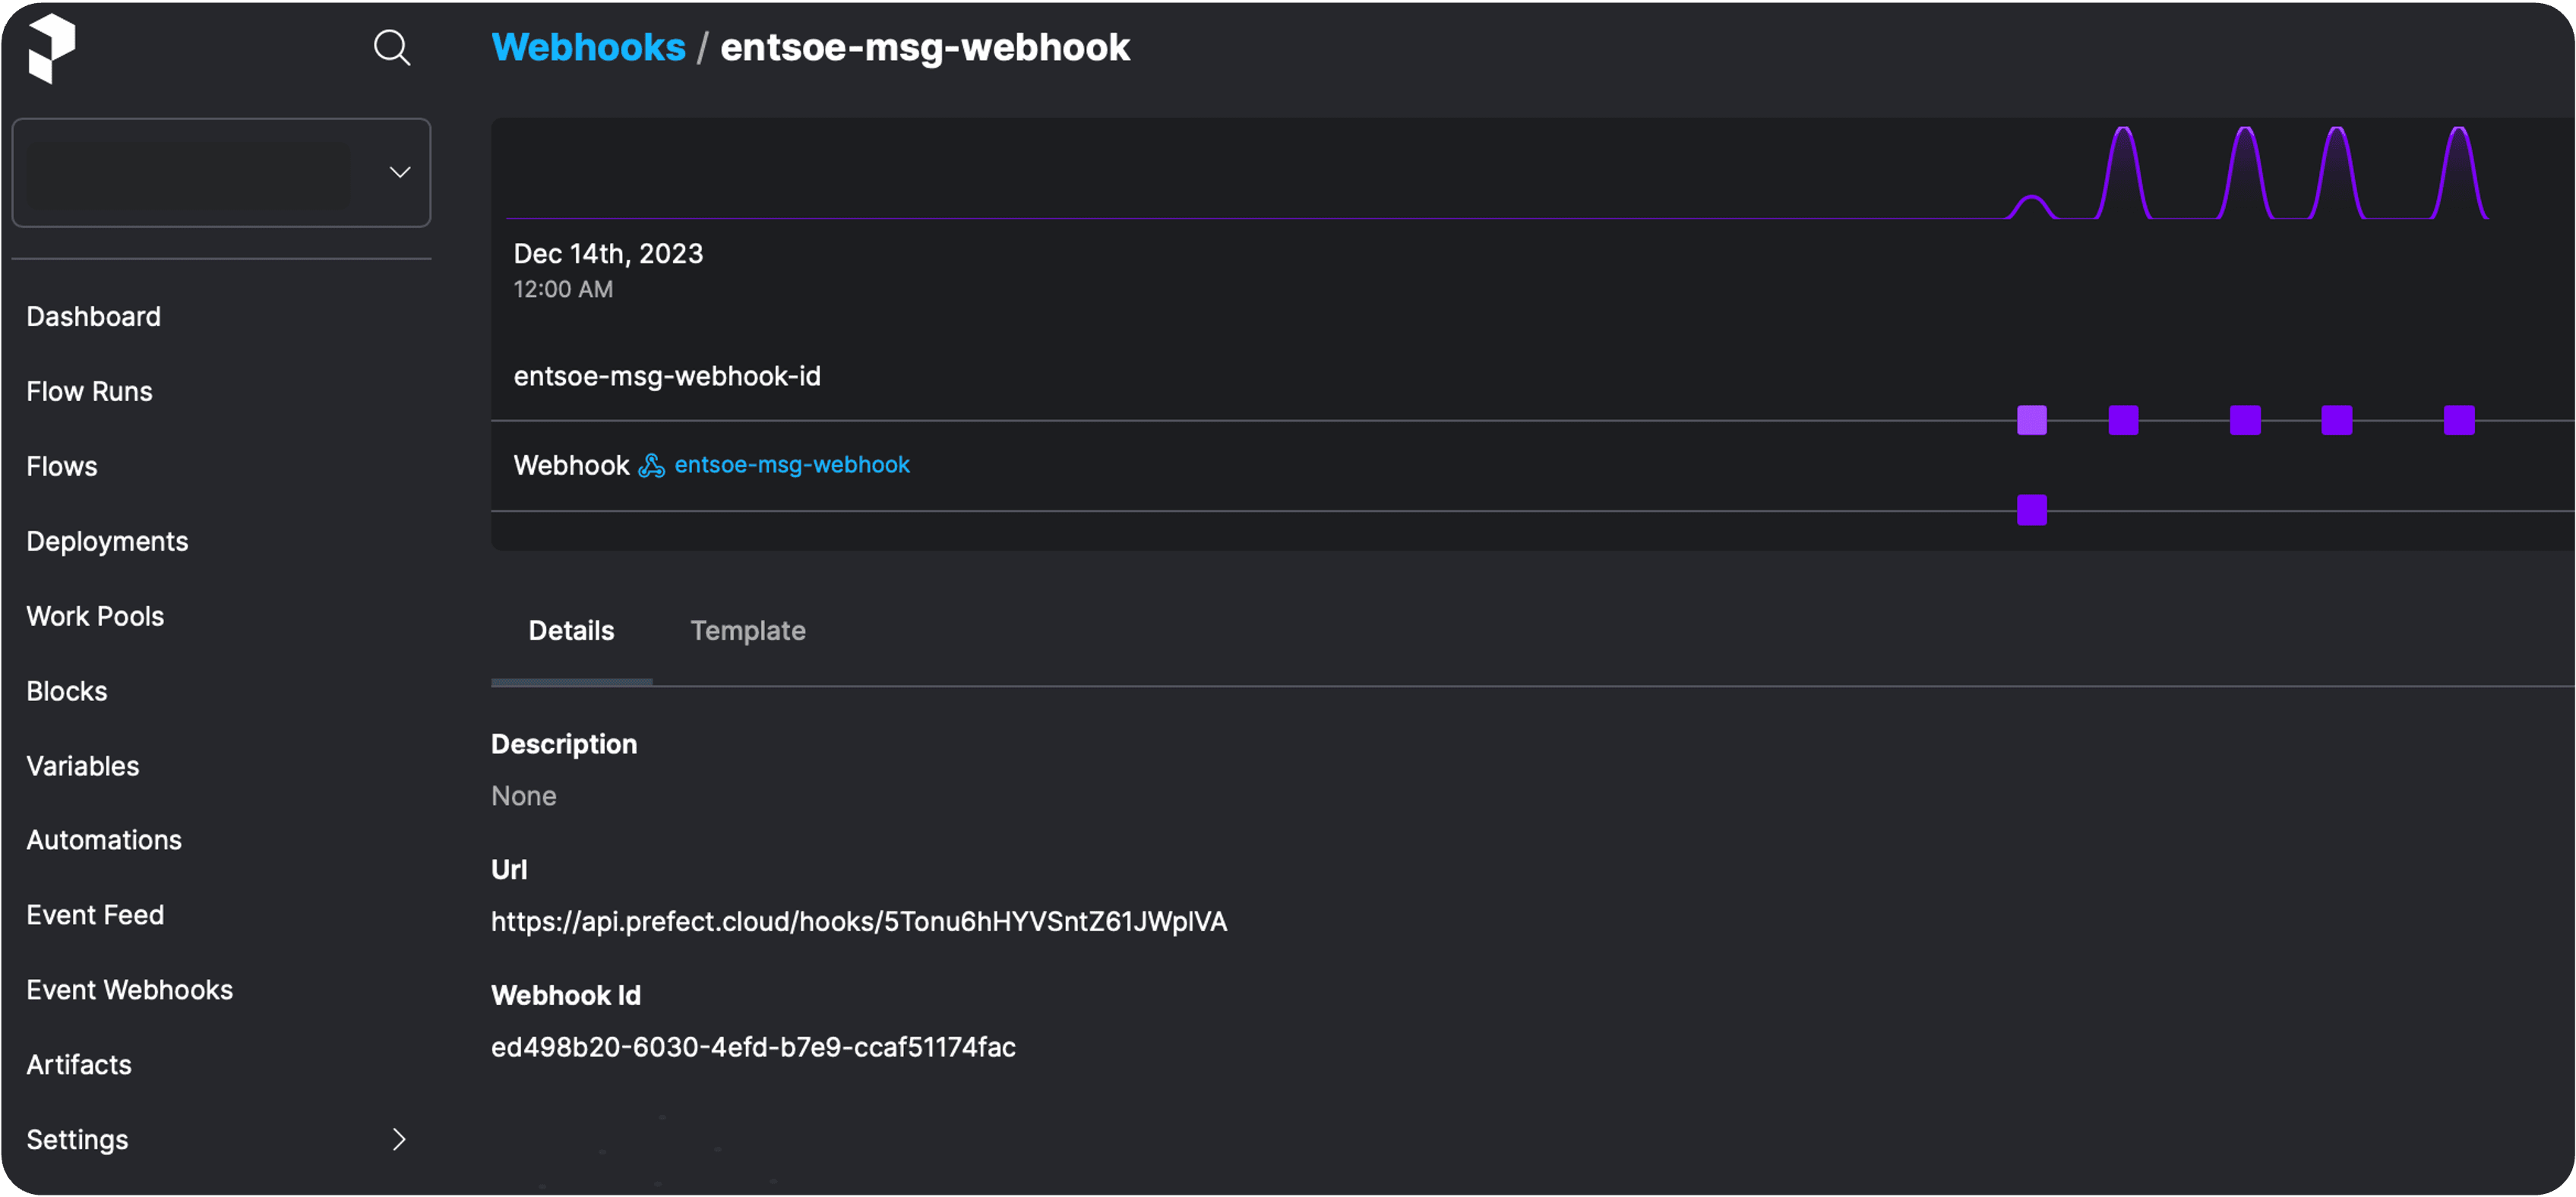Open the Event Feed page
2576x1197 pixels.
coord(95,915)
